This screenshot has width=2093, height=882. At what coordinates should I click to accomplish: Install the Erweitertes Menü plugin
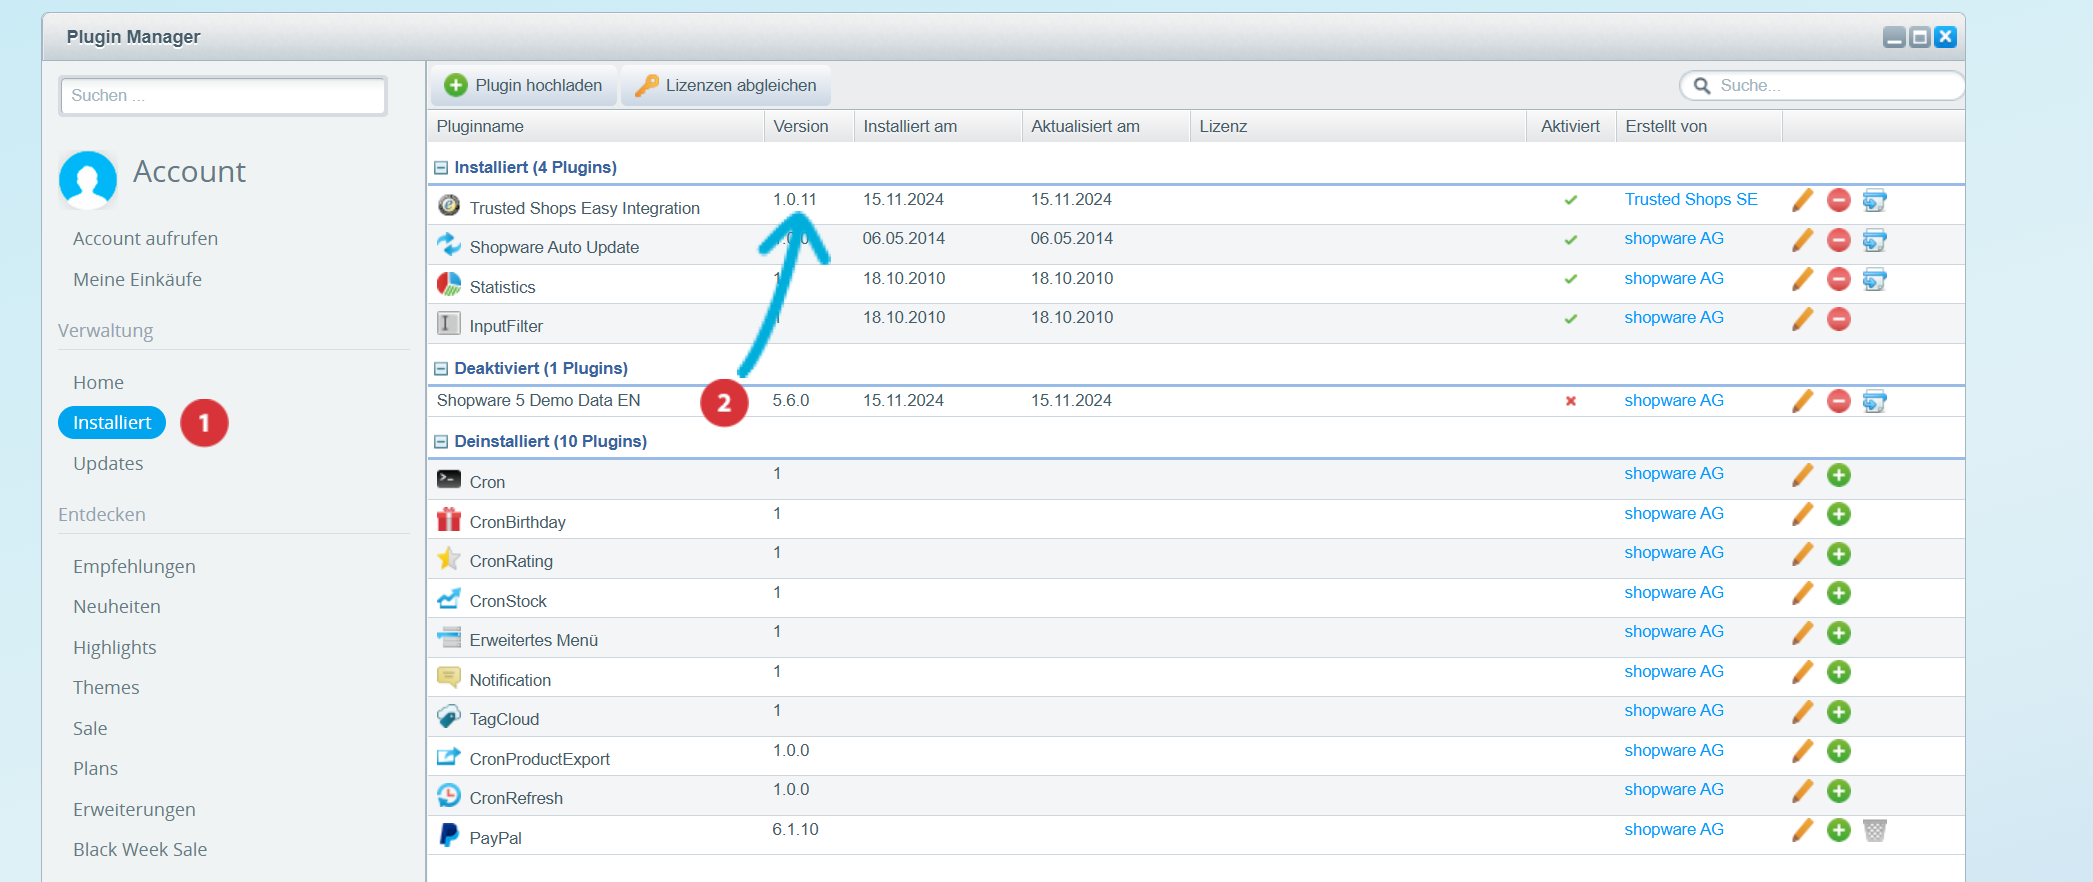coord(1839,633)
